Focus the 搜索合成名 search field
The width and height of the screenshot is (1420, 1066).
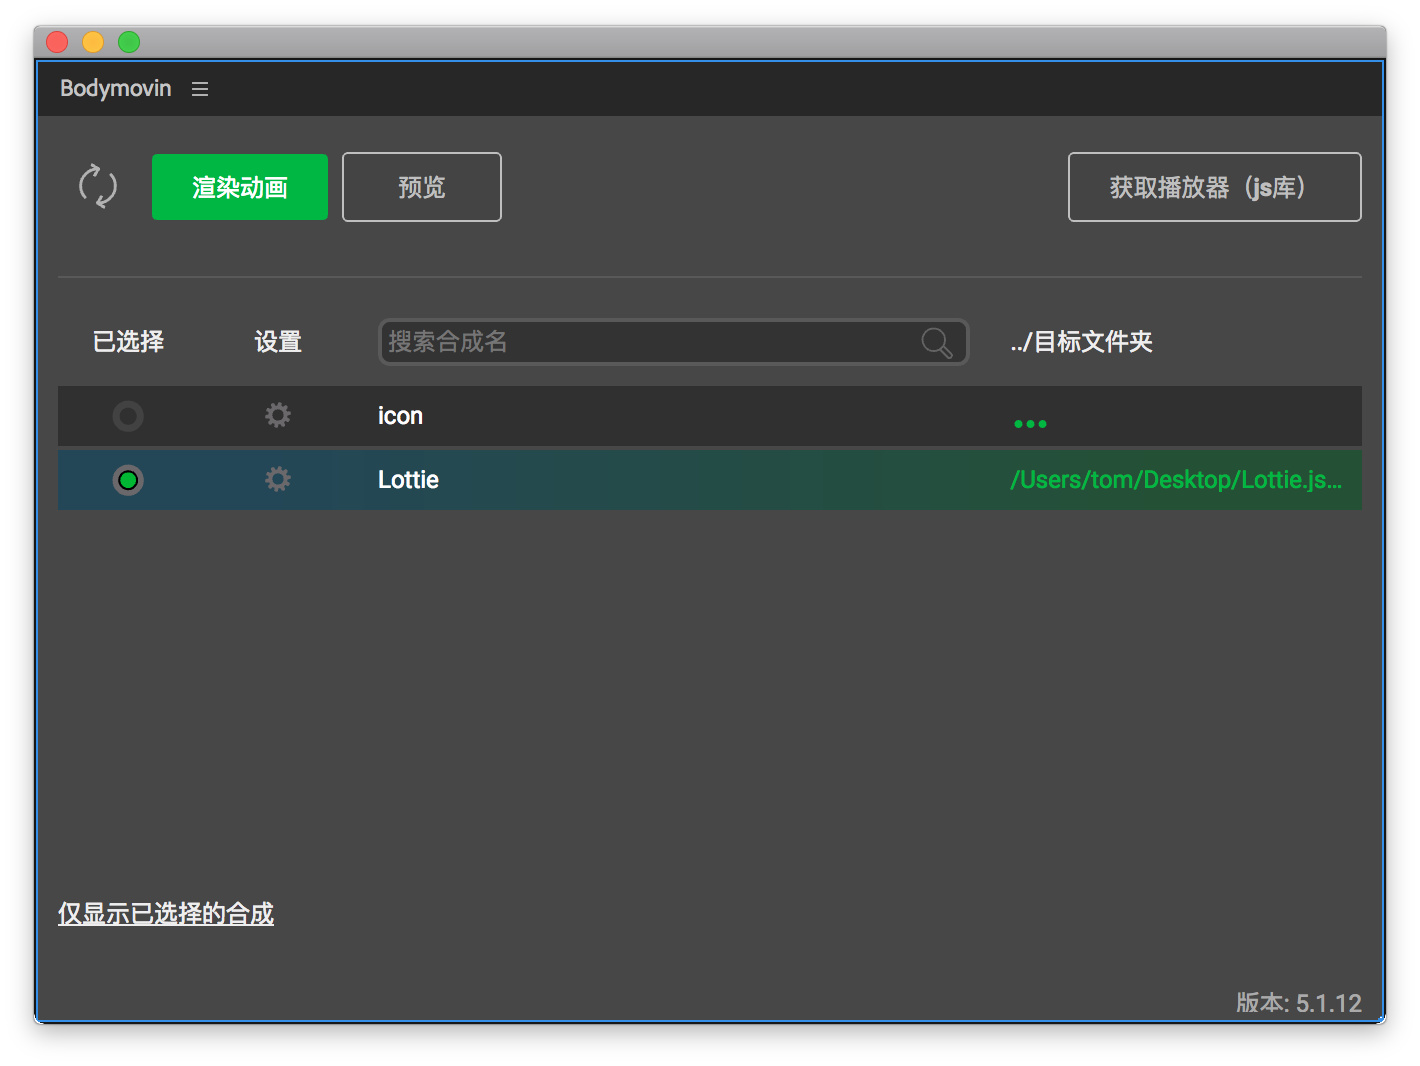coord(674,342)
